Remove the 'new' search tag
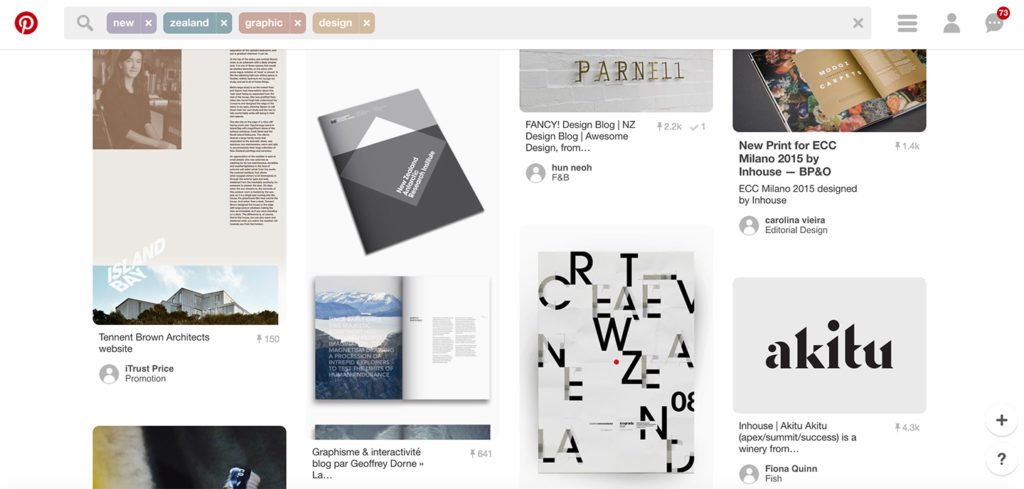This screenshot has height=489, width=1024. 148,23
